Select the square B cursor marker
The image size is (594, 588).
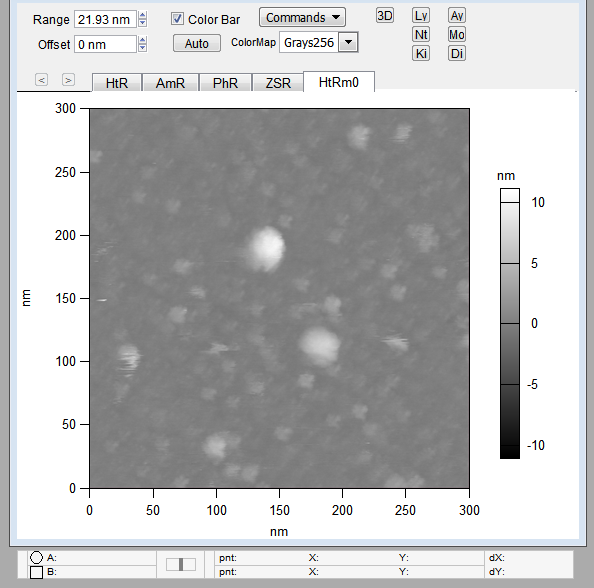pos(36,572)
